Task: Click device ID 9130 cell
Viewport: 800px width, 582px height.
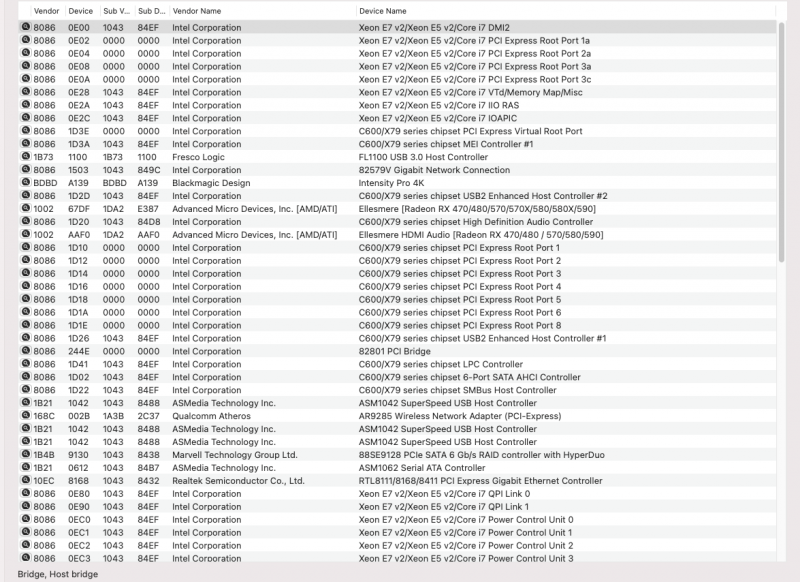Action: 78,455
